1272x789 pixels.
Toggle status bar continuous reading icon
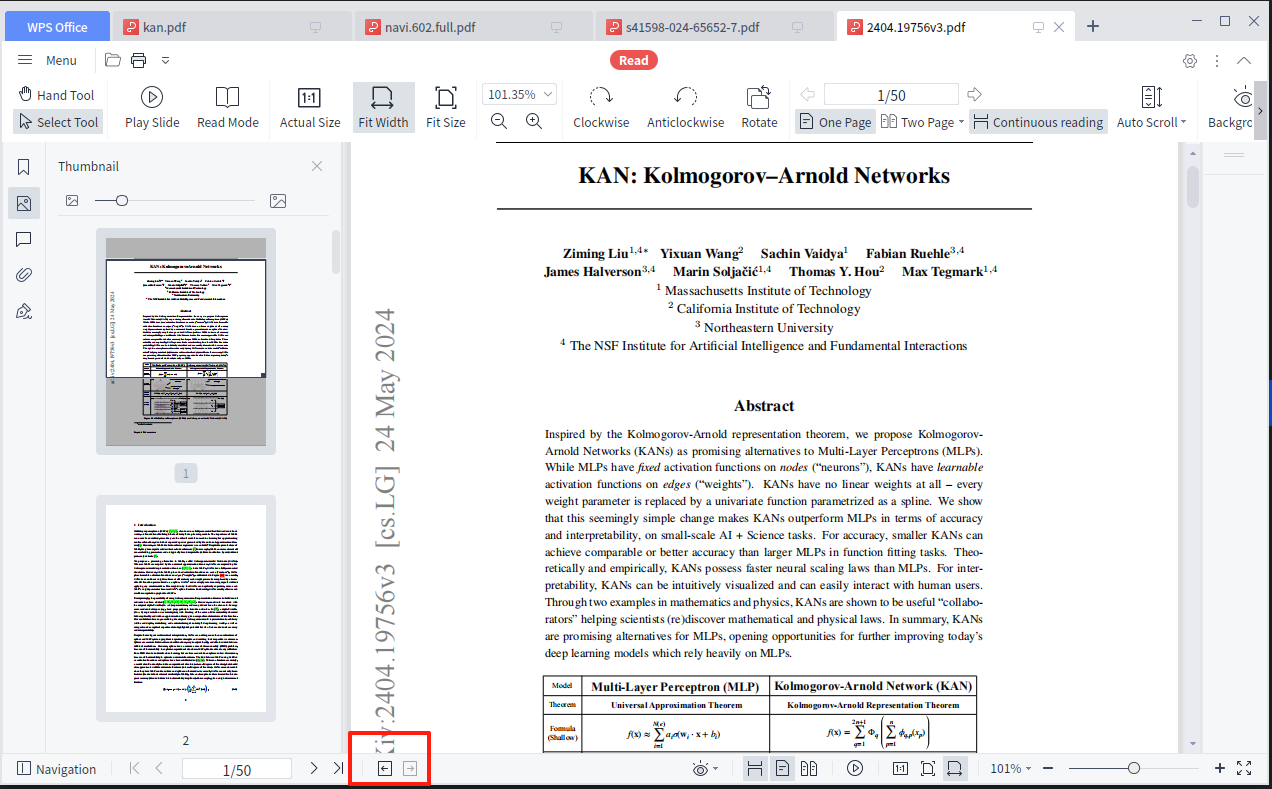[755, 768]
